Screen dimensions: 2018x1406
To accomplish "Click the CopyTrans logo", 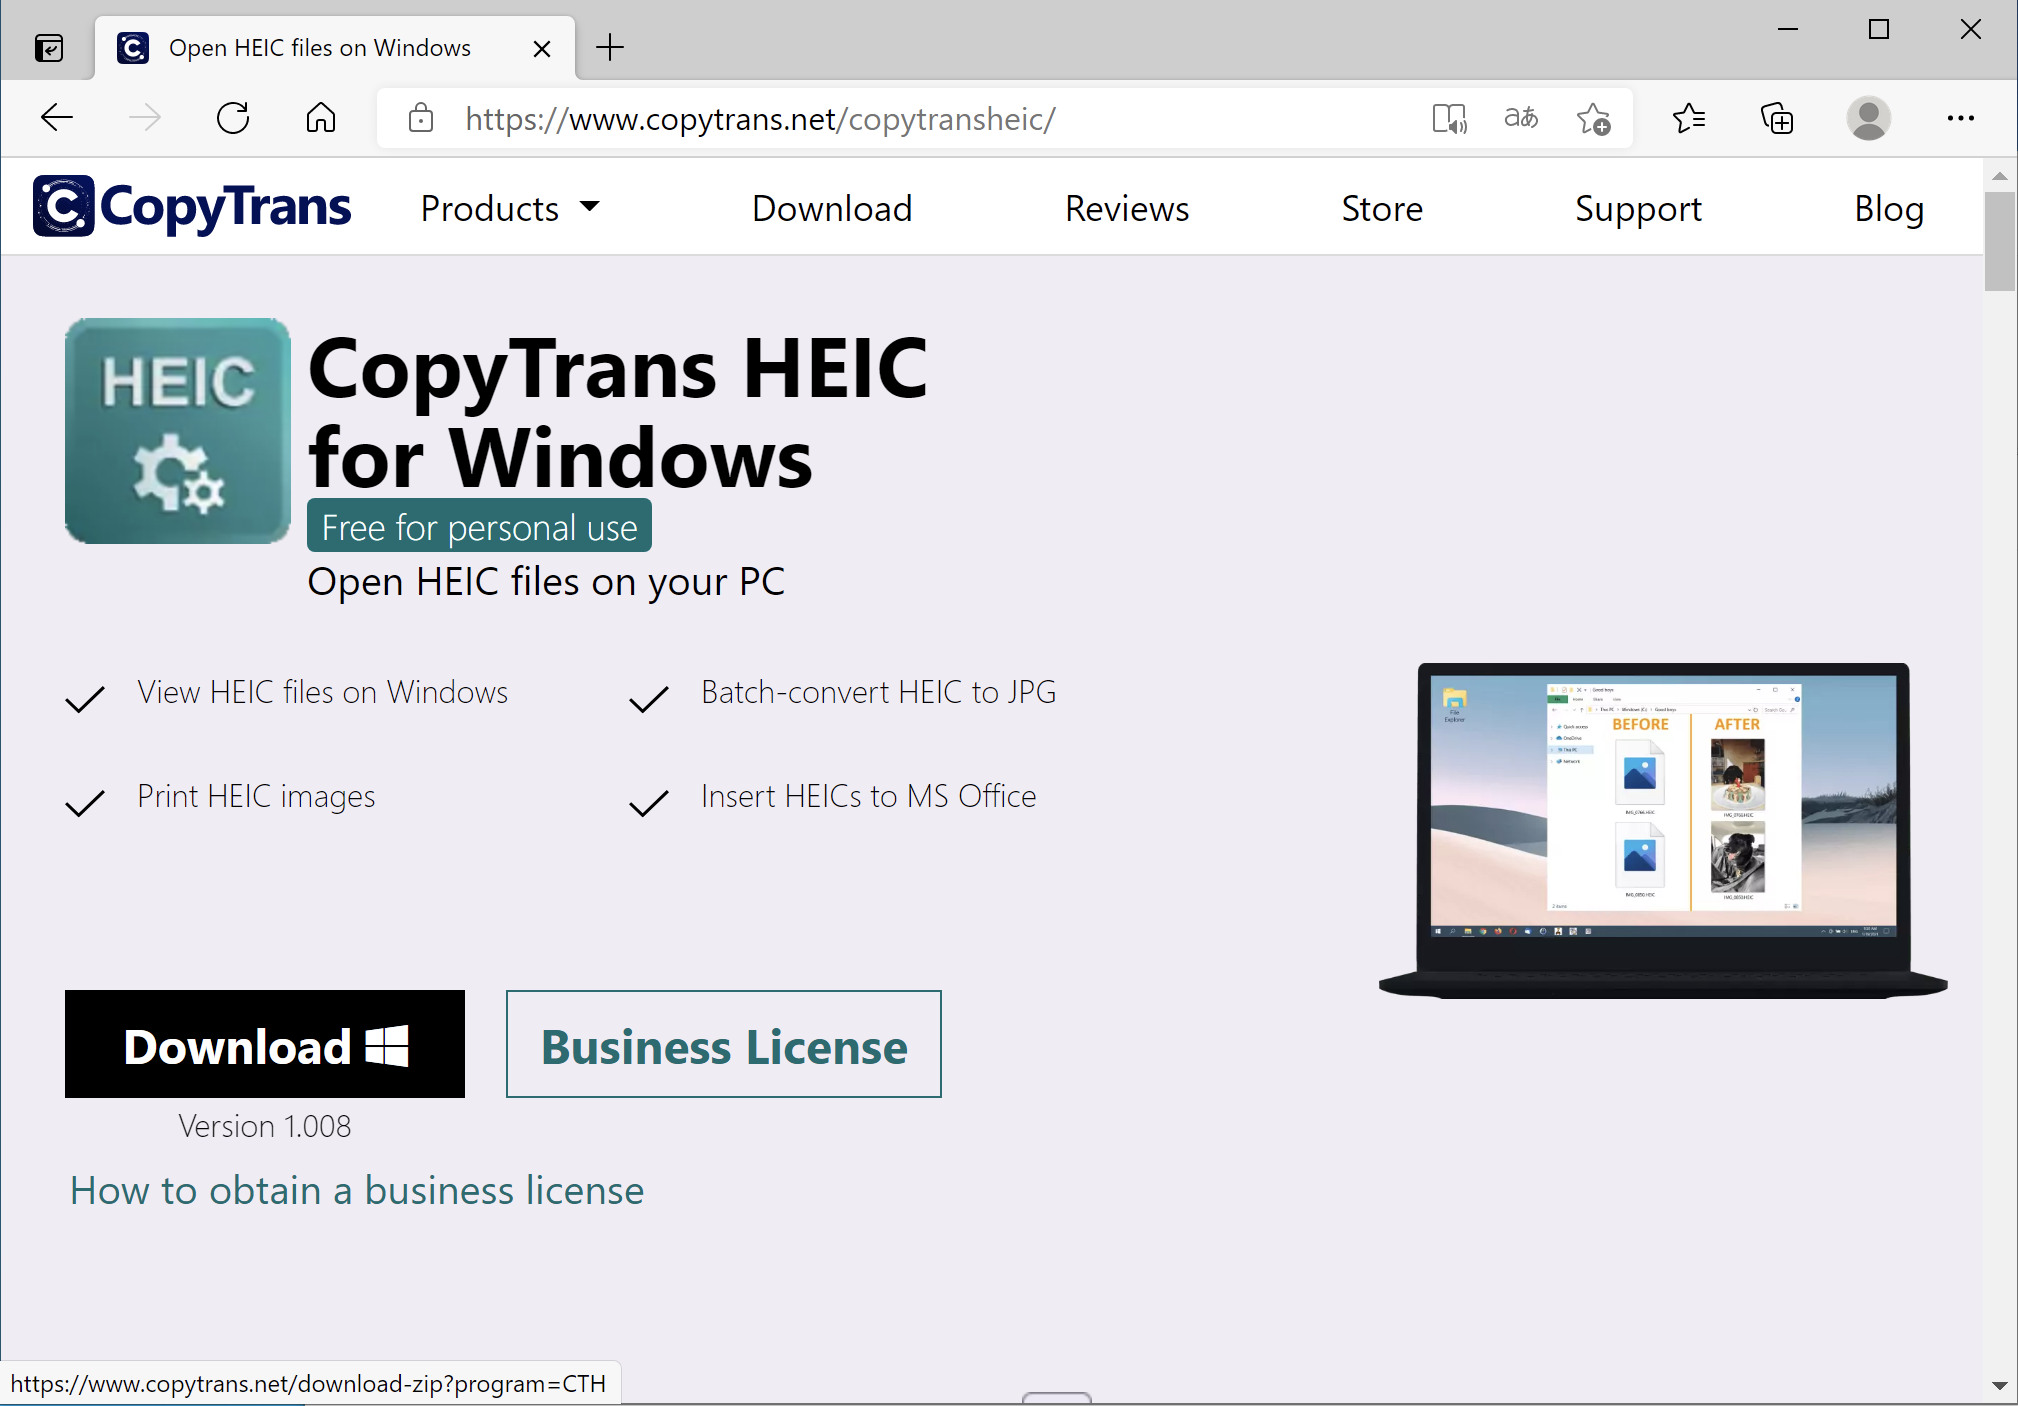I will click(x=192, y=207).
